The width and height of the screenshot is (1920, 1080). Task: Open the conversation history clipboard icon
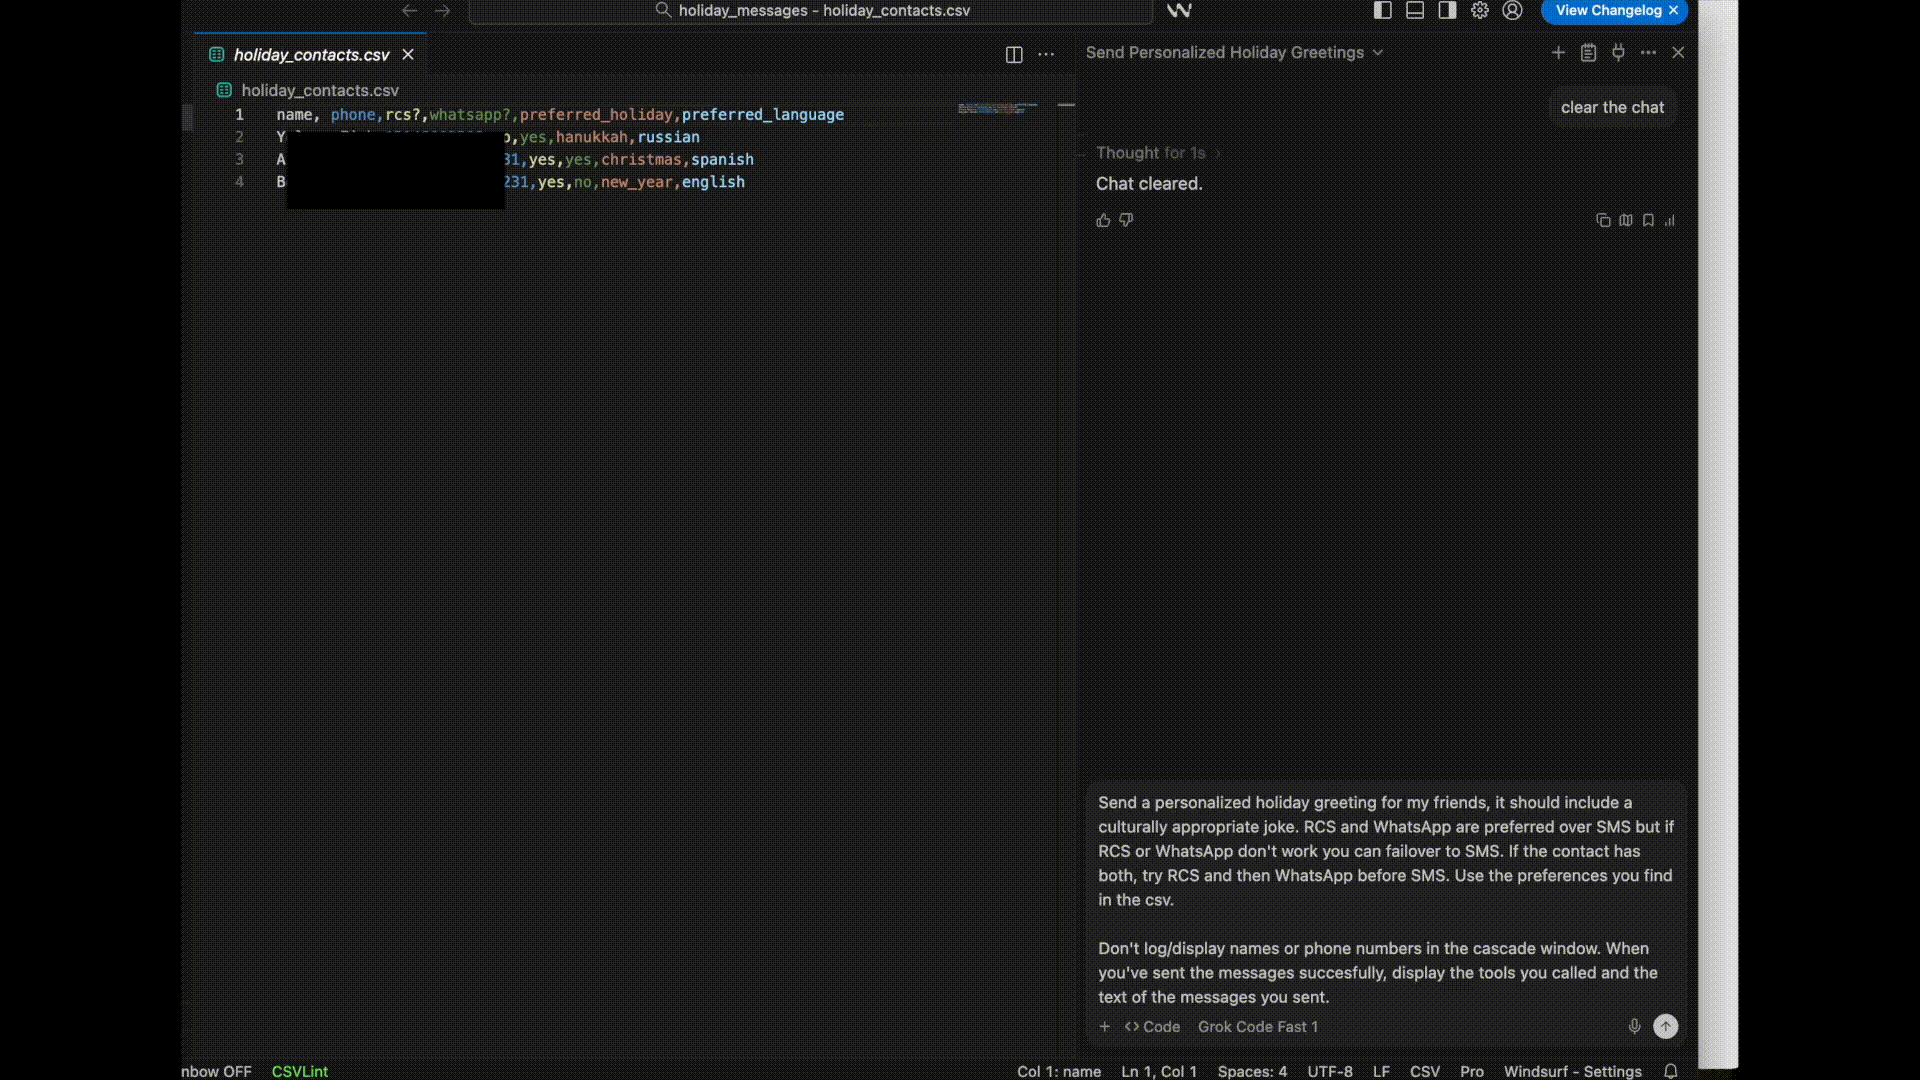pos(1588,53)
